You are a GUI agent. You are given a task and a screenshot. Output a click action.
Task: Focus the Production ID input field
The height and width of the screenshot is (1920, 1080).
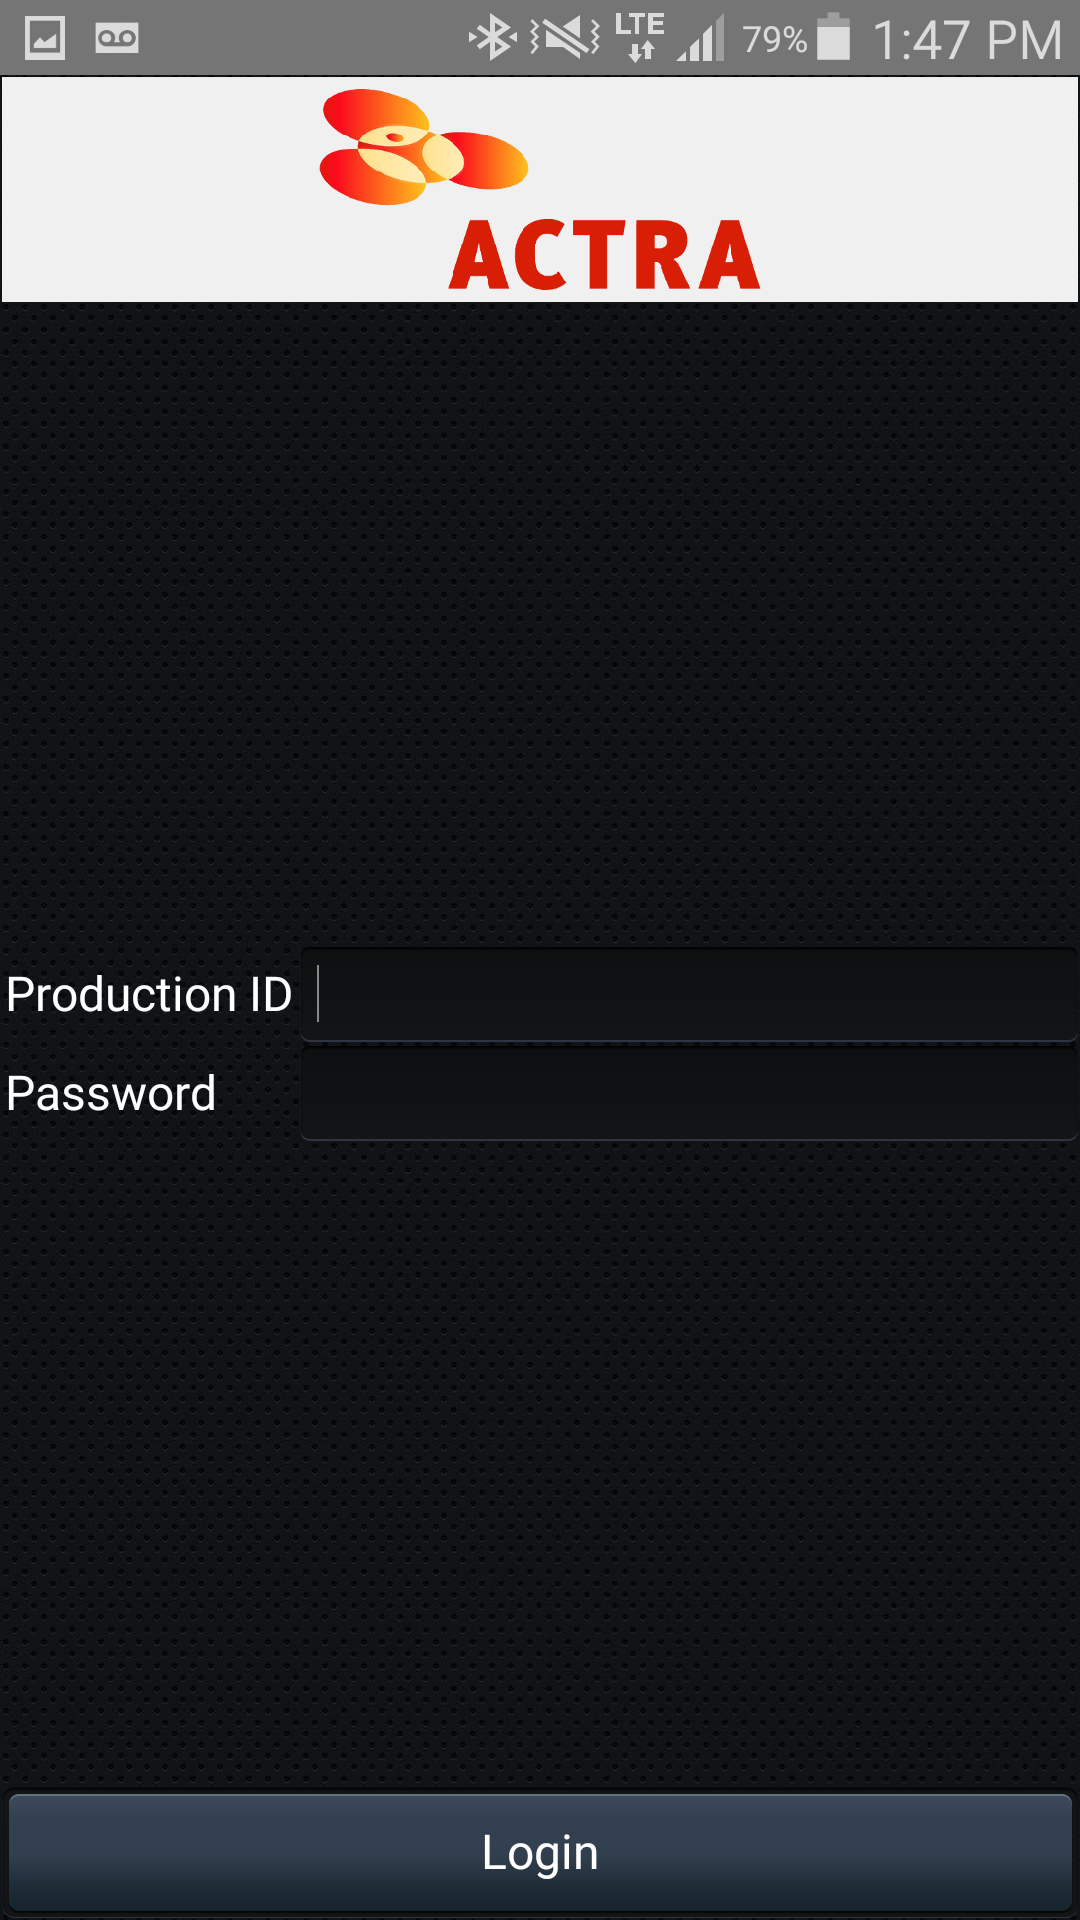690,994
